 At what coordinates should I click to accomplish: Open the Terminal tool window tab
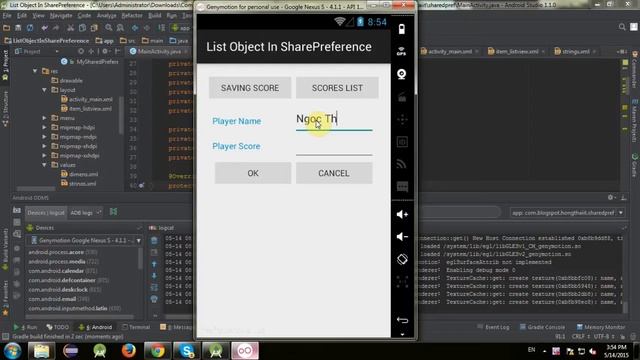point(136,327)
